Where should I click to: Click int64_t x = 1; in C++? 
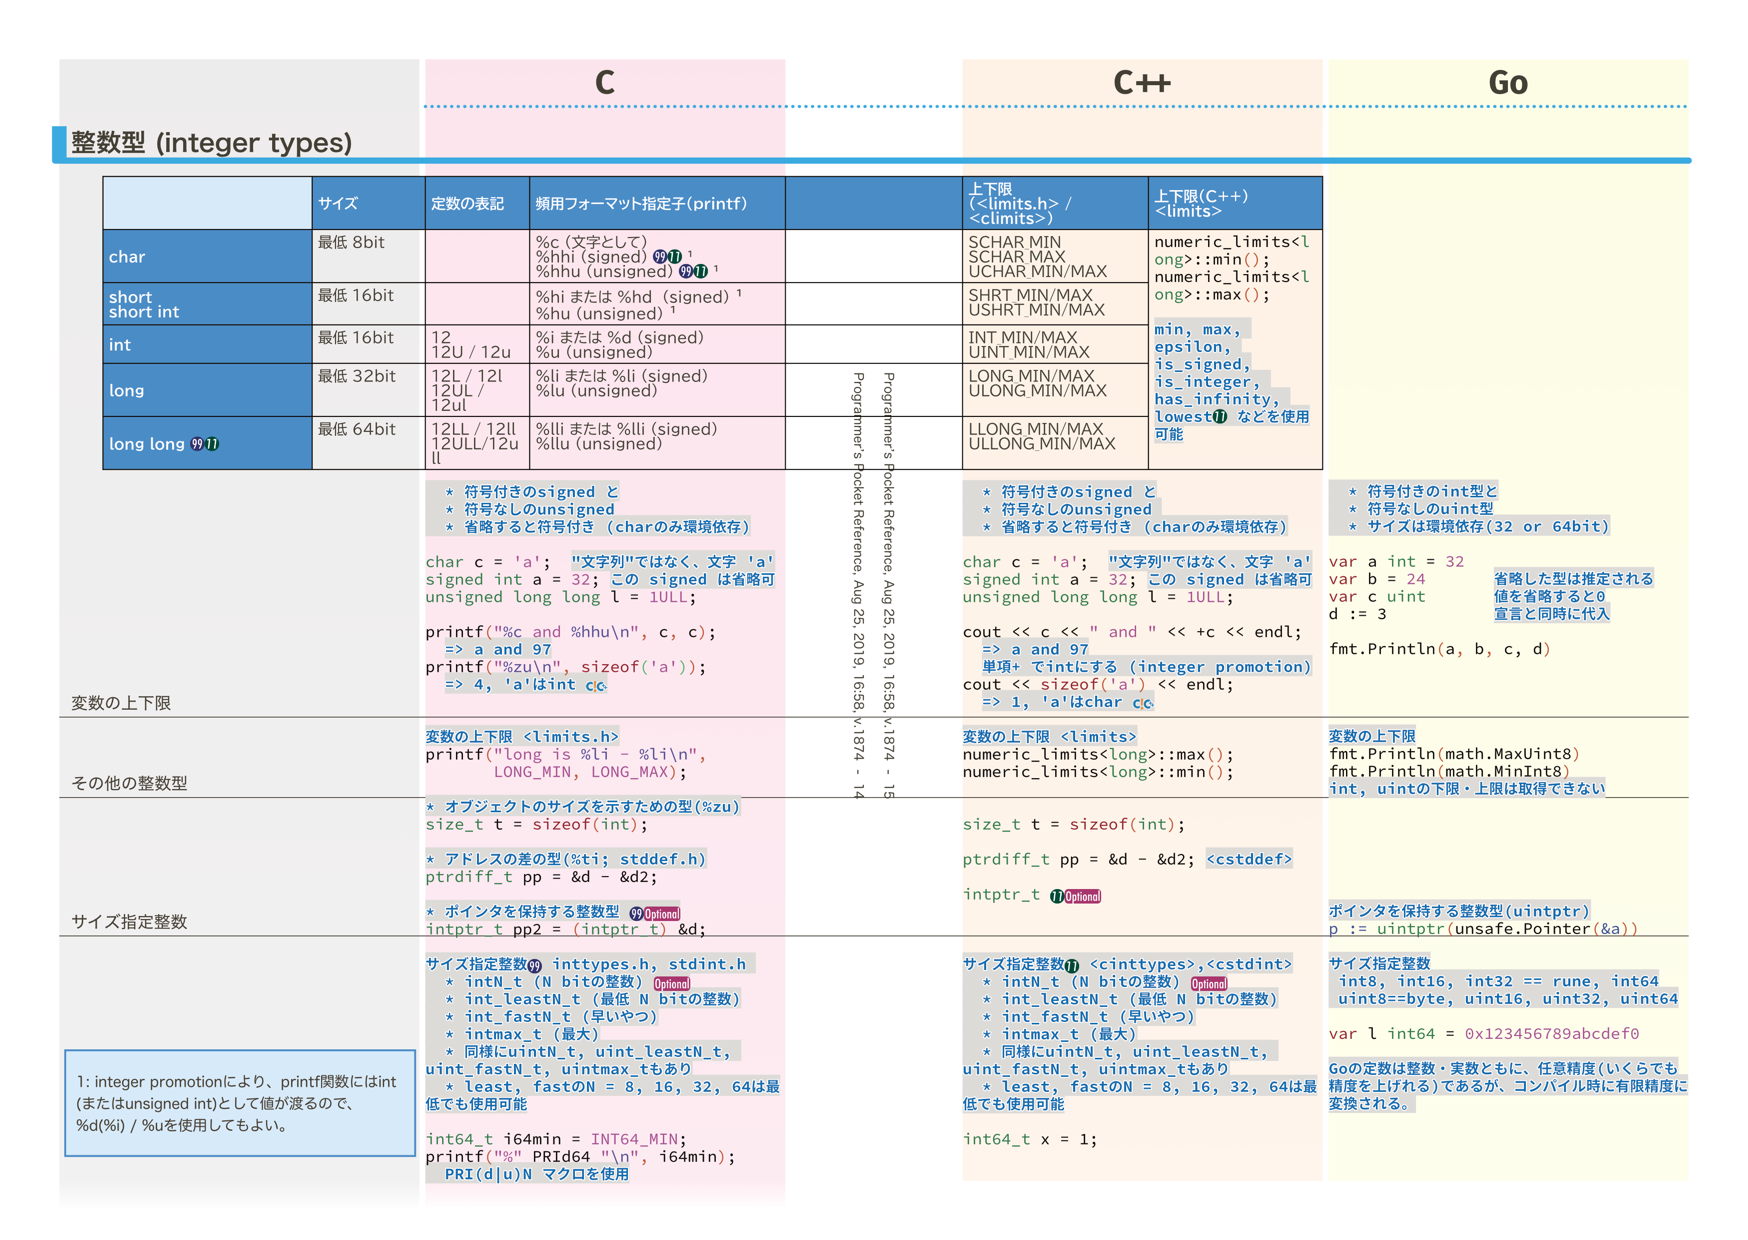1030,1139
